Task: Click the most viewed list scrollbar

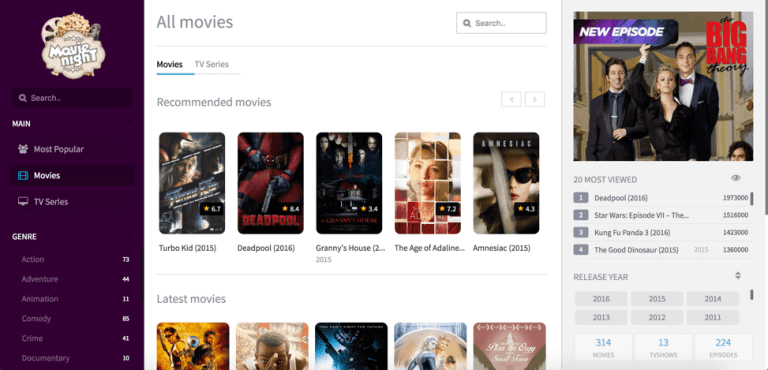Action: pyautogui.click(x=752, y=198)
